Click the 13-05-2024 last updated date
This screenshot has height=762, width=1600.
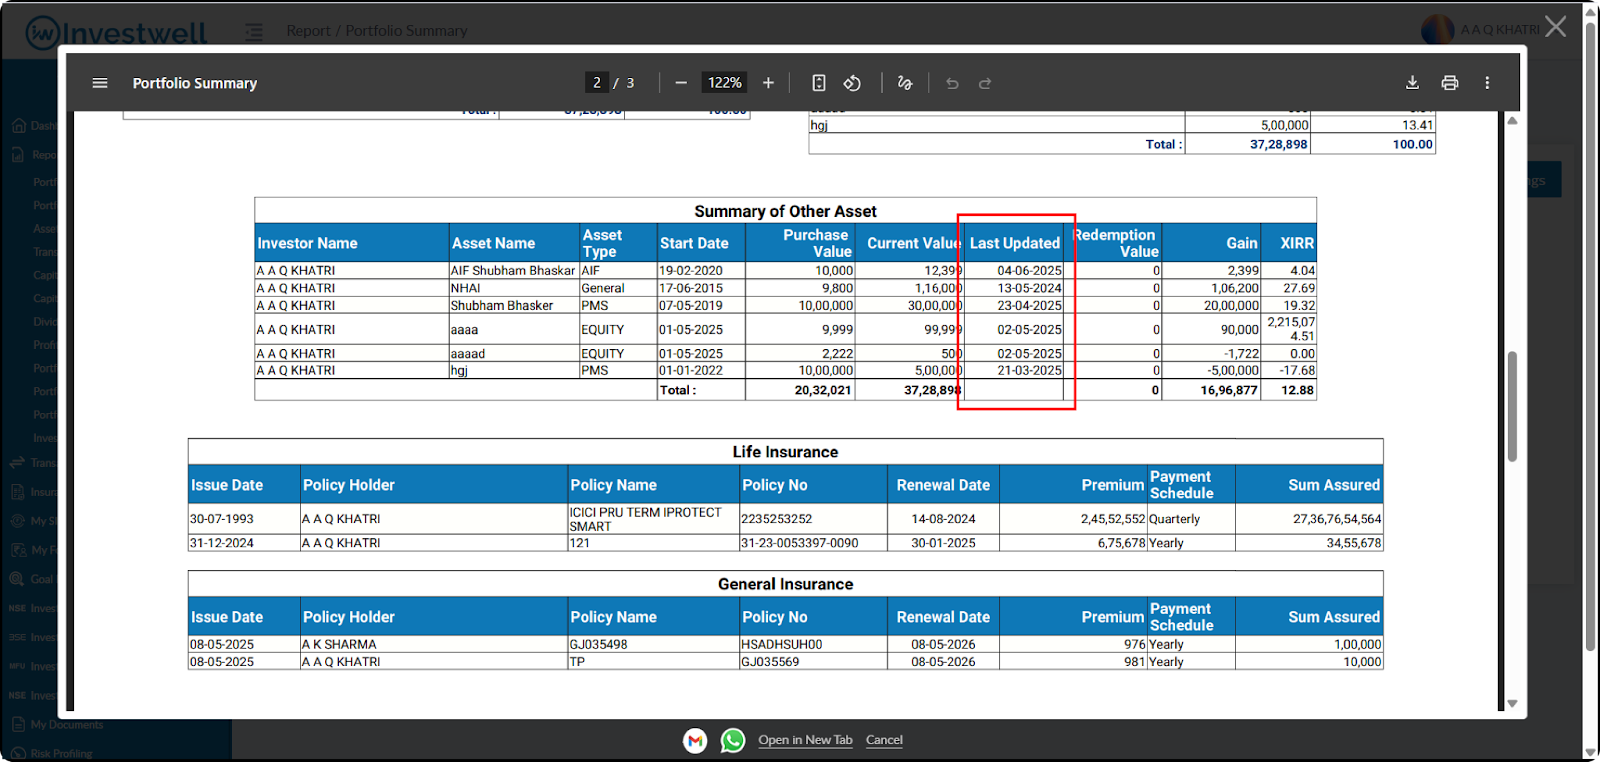1029,288
